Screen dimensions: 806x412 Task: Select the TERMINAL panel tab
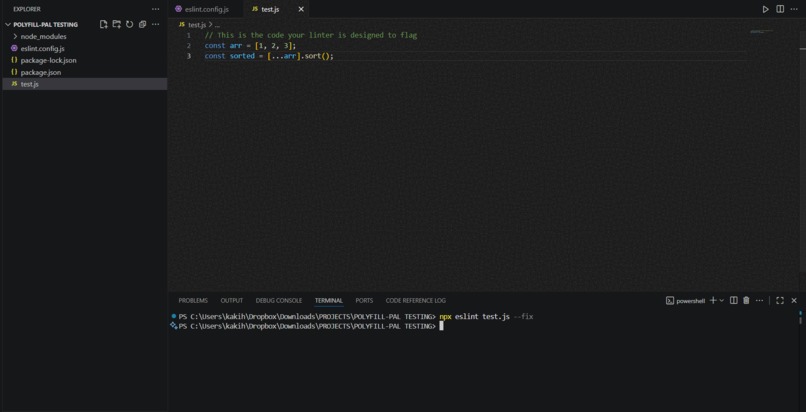click(x=328, y=301)
